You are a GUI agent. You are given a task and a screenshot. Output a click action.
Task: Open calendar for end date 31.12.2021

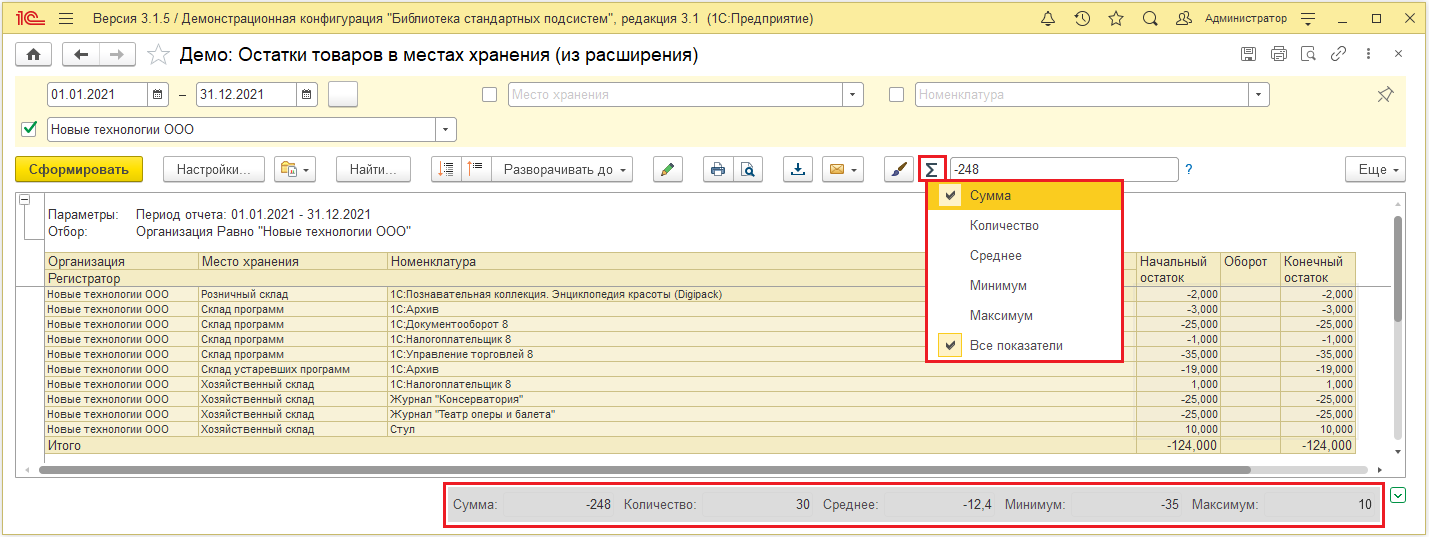tap(308, 95)
